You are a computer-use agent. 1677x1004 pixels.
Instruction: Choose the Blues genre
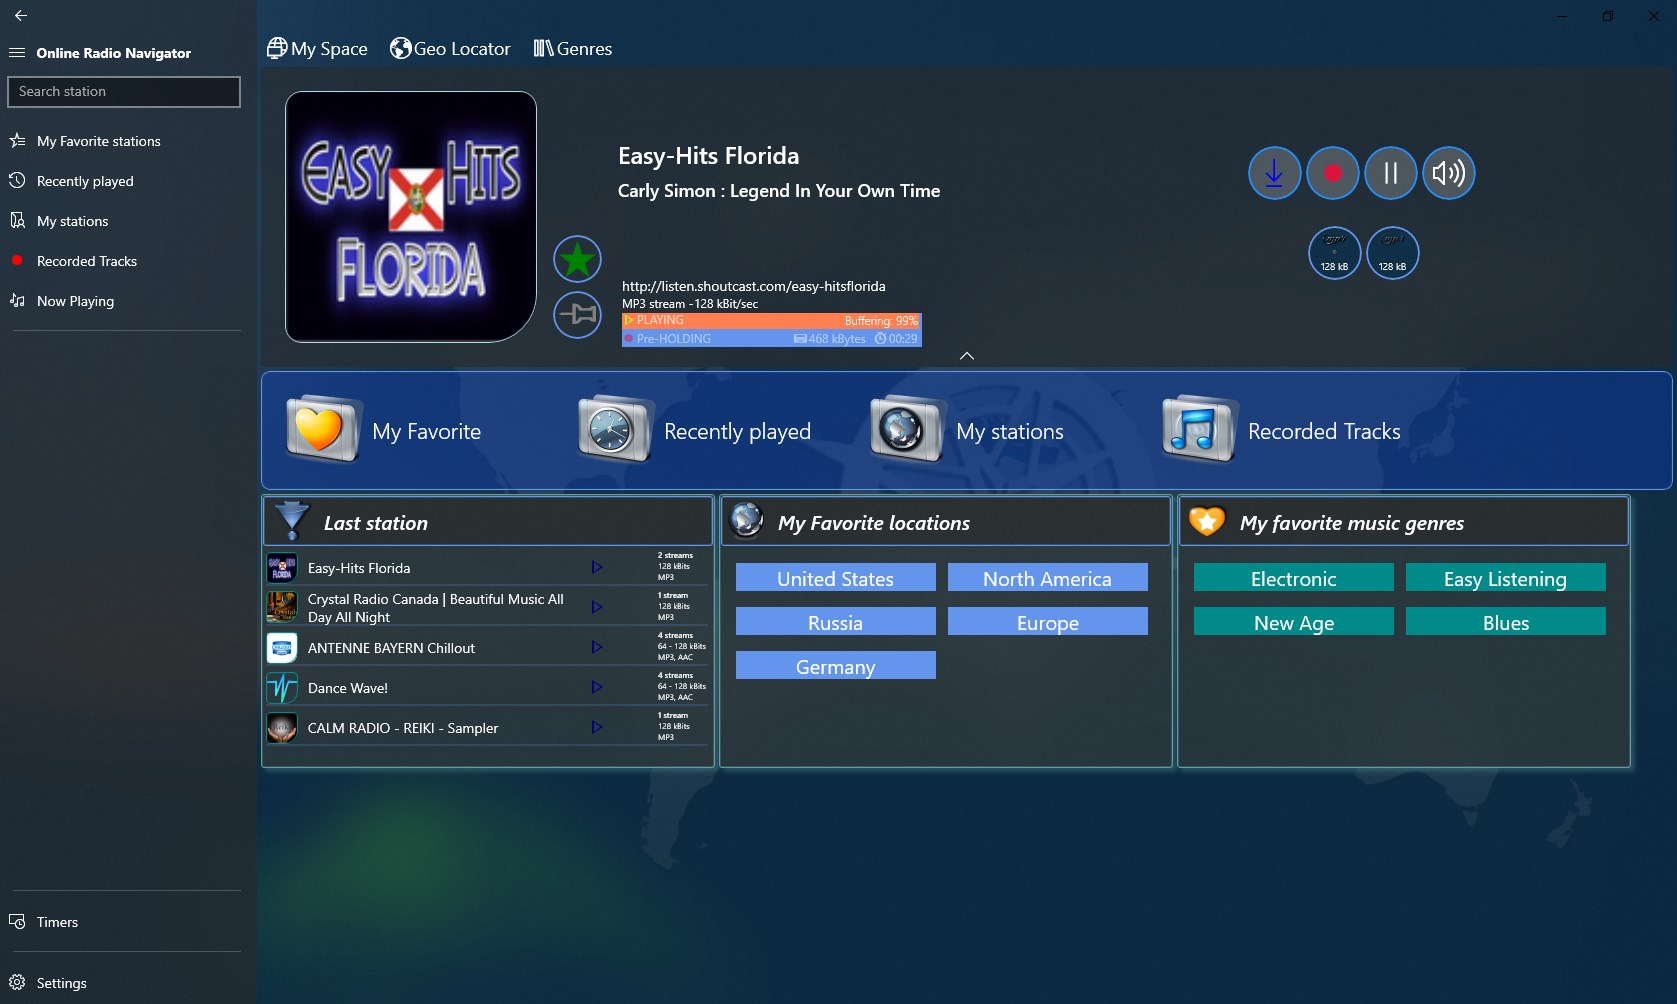[x=1506, y=622]
